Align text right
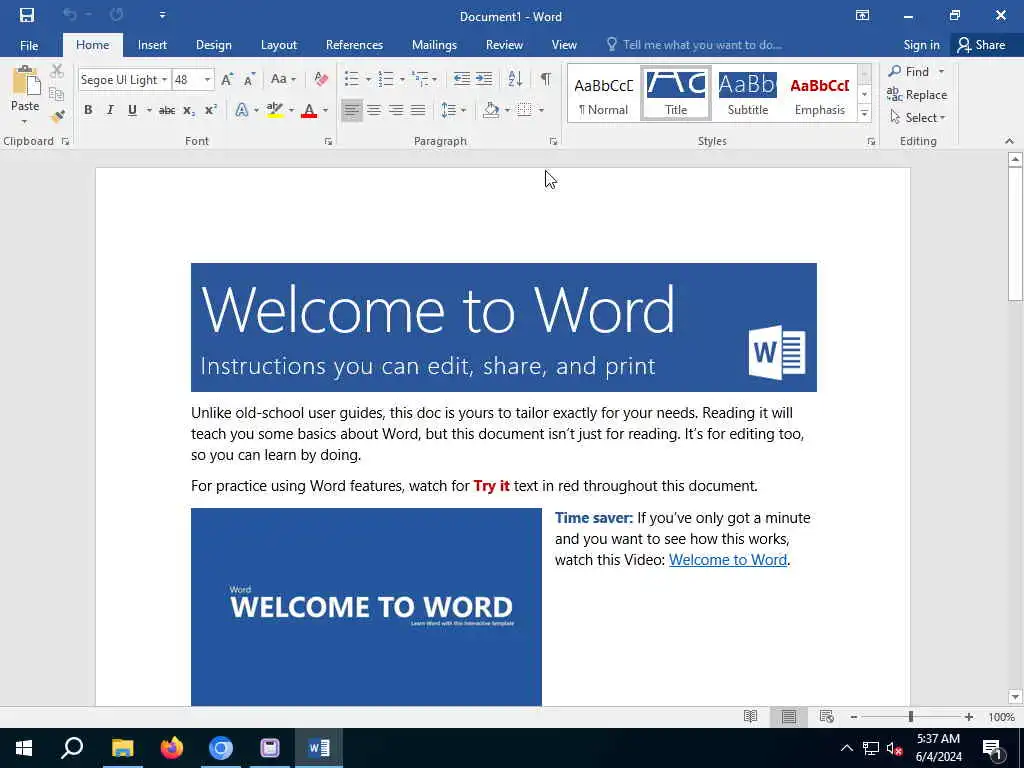 pos(396,110)
